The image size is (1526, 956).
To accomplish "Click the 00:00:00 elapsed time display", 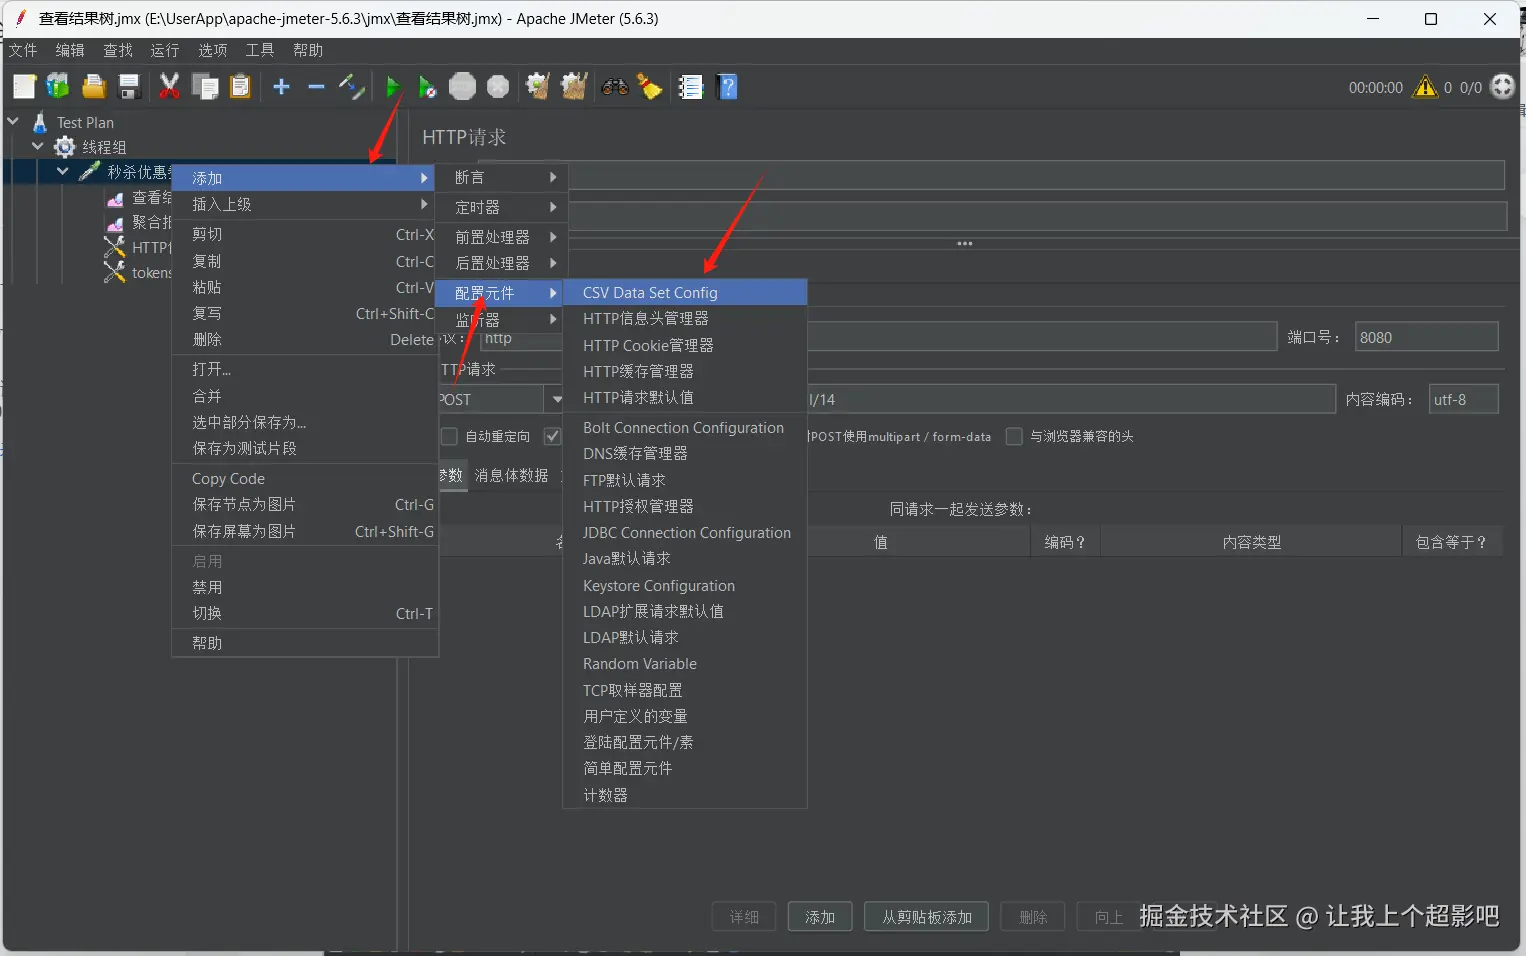I will [x=1375, y=87].
